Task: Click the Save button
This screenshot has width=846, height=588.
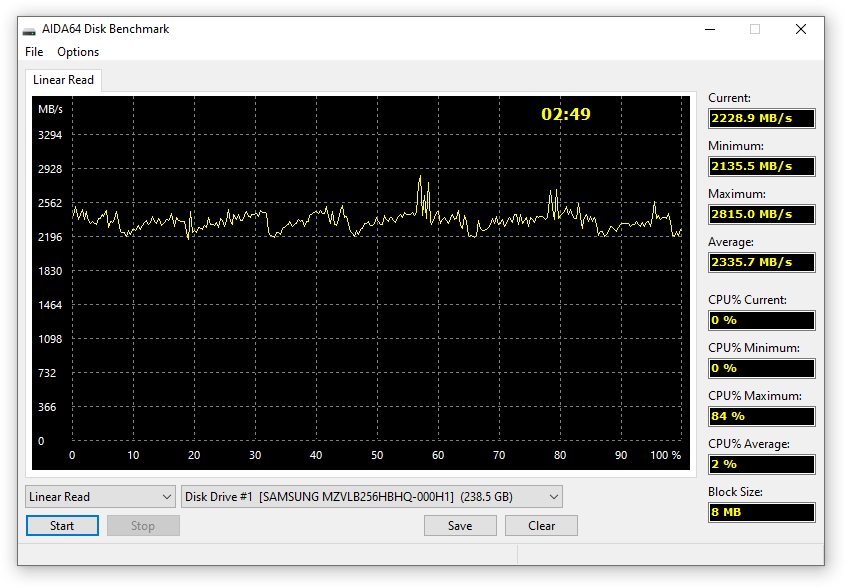Action: tap(460, 526)
